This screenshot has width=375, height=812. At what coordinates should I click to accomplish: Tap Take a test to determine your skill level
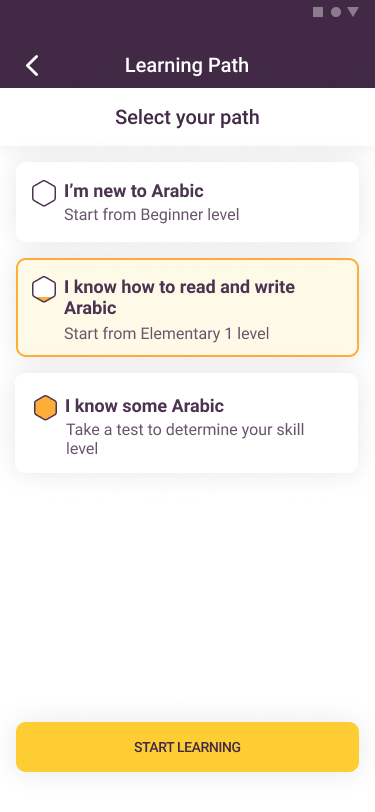point(185,439)
